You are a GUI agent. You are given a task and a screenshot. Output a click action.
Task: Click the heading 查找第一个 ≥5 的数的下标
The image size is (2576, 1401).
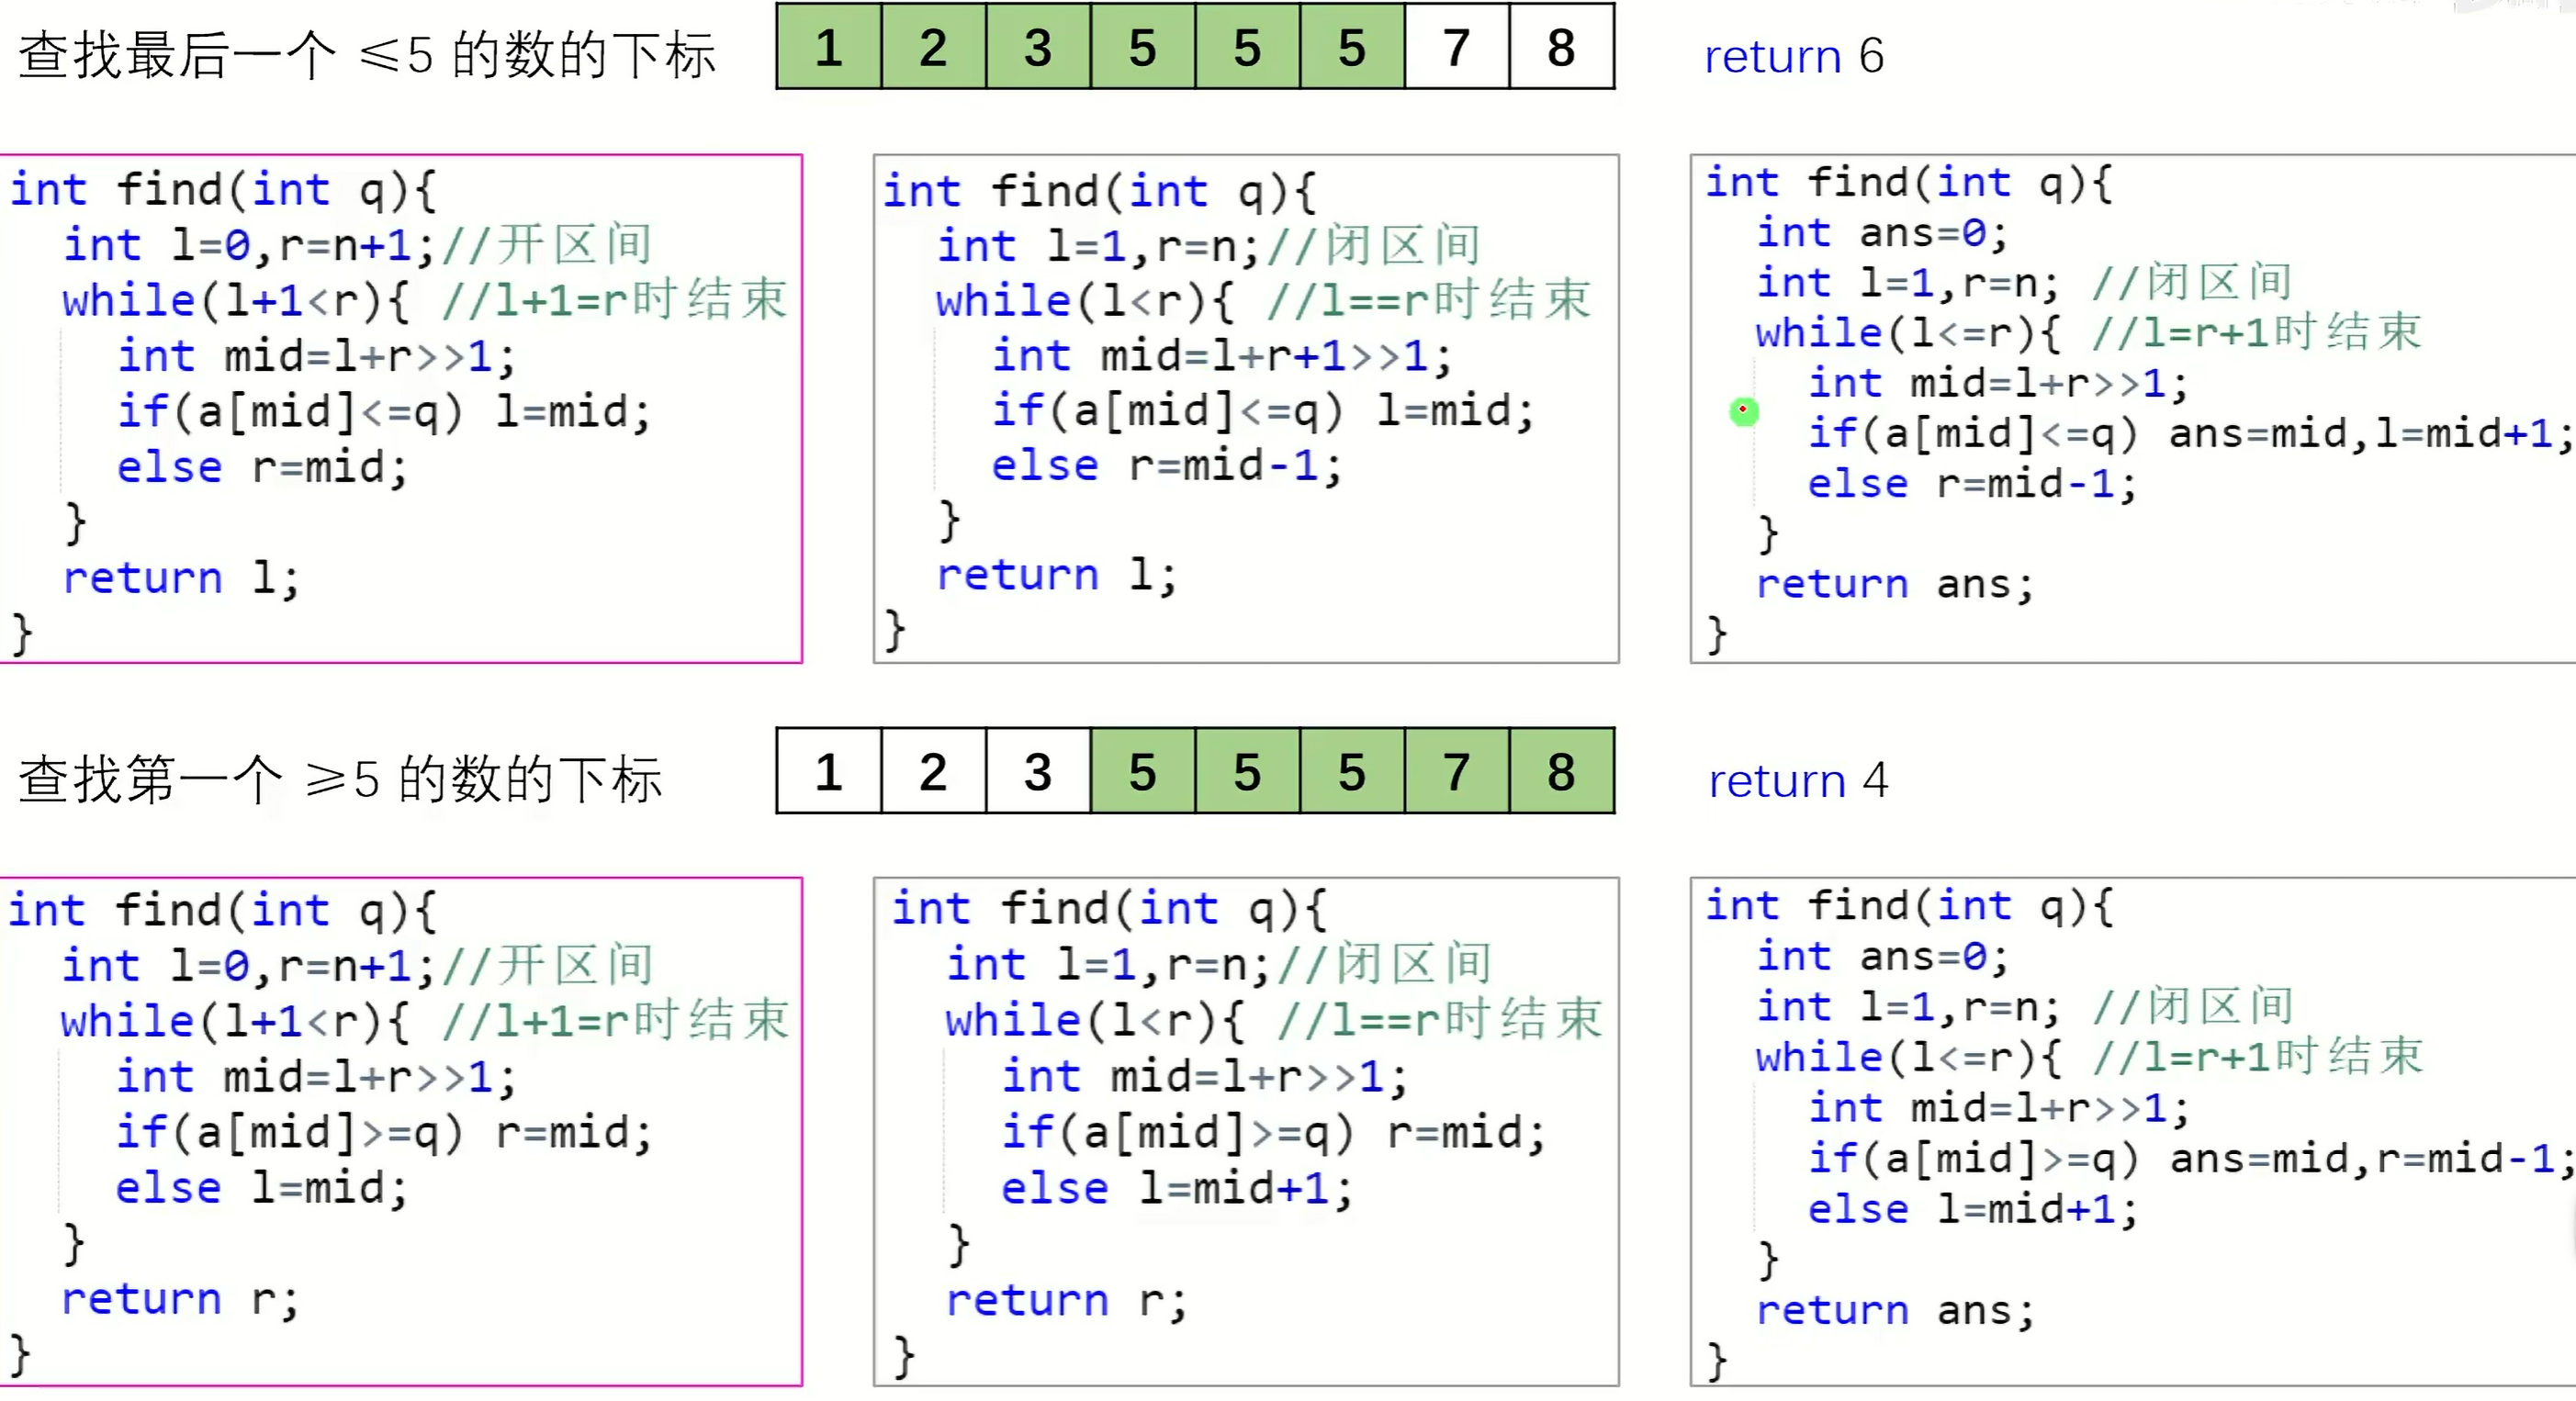340,778
